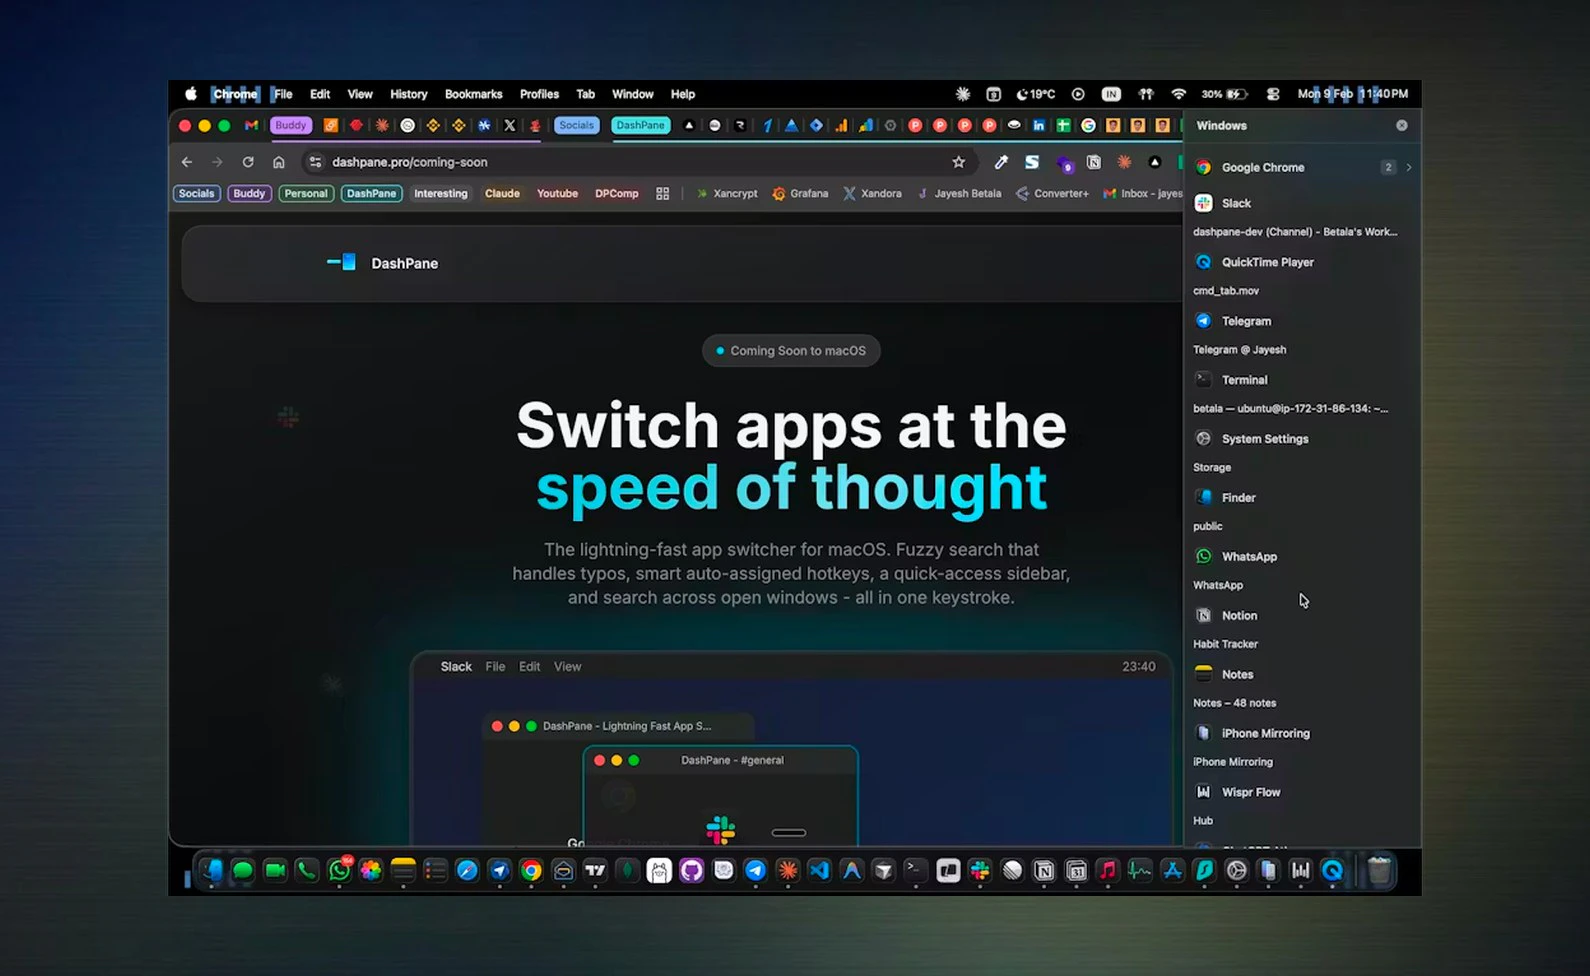The image size is (1590, 976).
Task: Open the File menu
Action: [283, 94]
